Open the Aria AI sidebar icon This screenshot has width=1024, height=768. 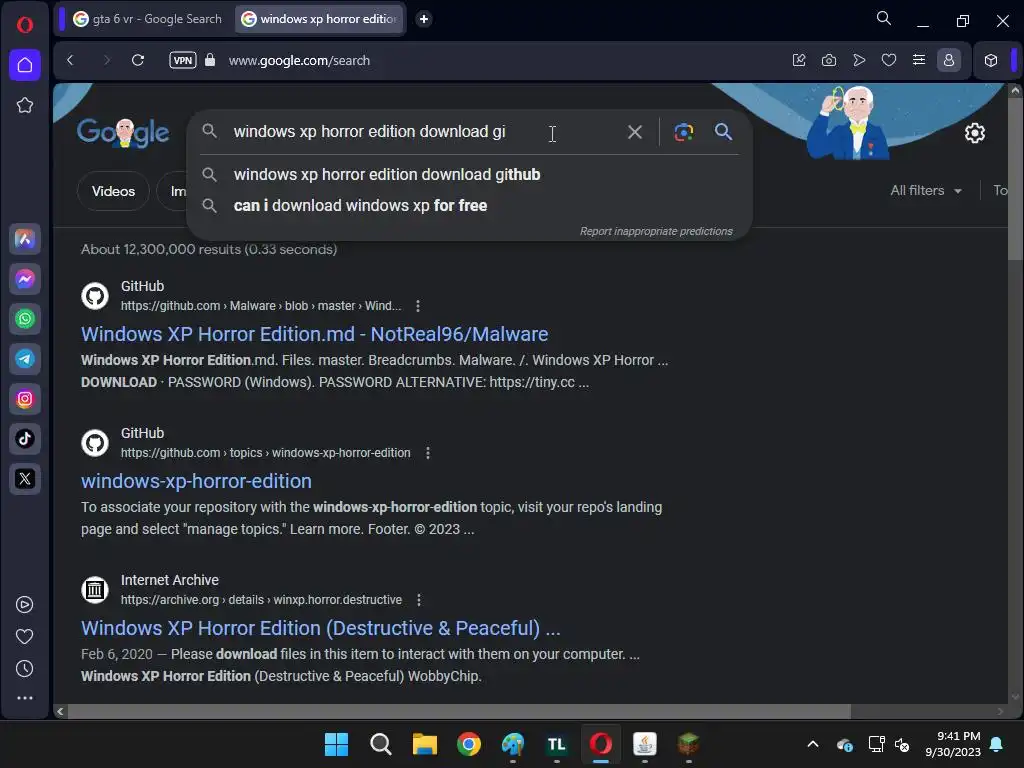pyautogui.click(x=25, y=239)
